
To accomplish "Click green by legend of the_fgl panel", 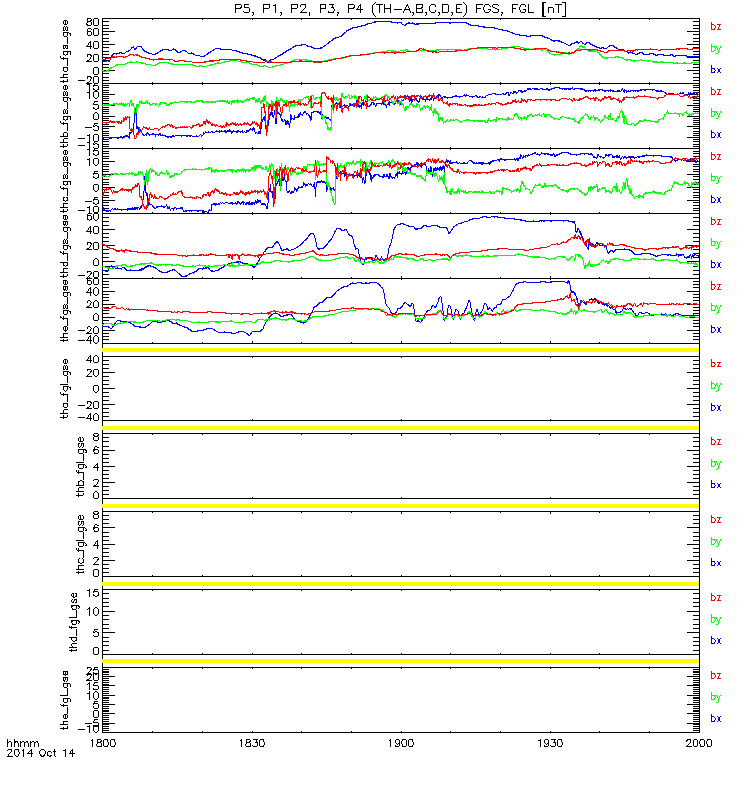I will click(716, 697).
